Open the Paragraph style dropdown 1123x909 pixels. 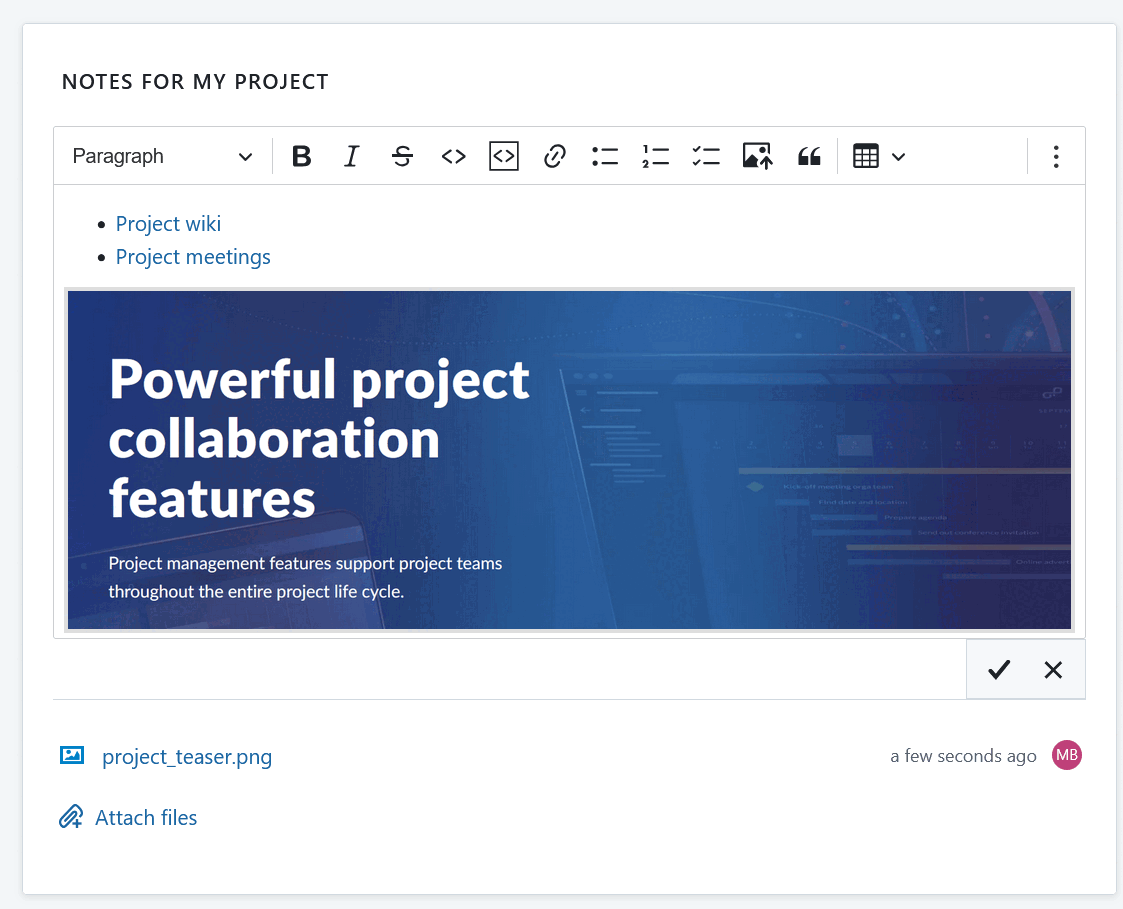(x=160, y=156)
